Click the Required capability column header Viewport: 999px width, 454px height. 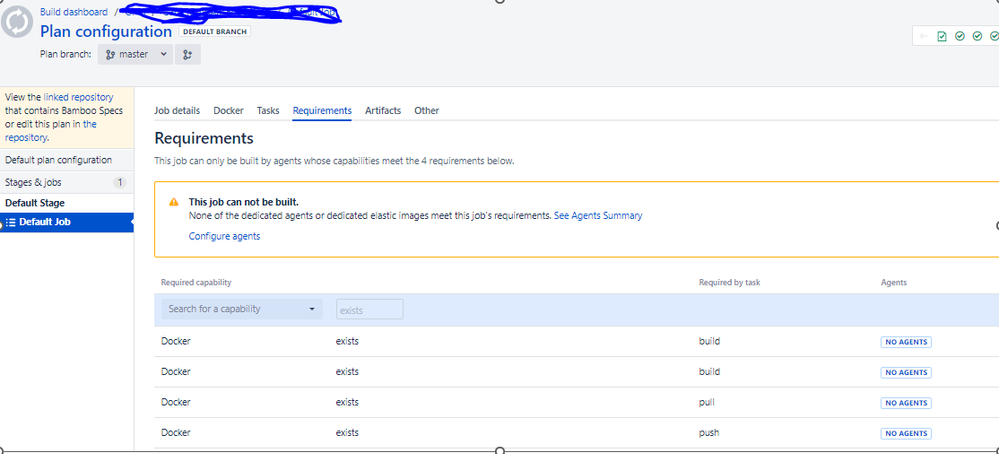pos(196,283)
